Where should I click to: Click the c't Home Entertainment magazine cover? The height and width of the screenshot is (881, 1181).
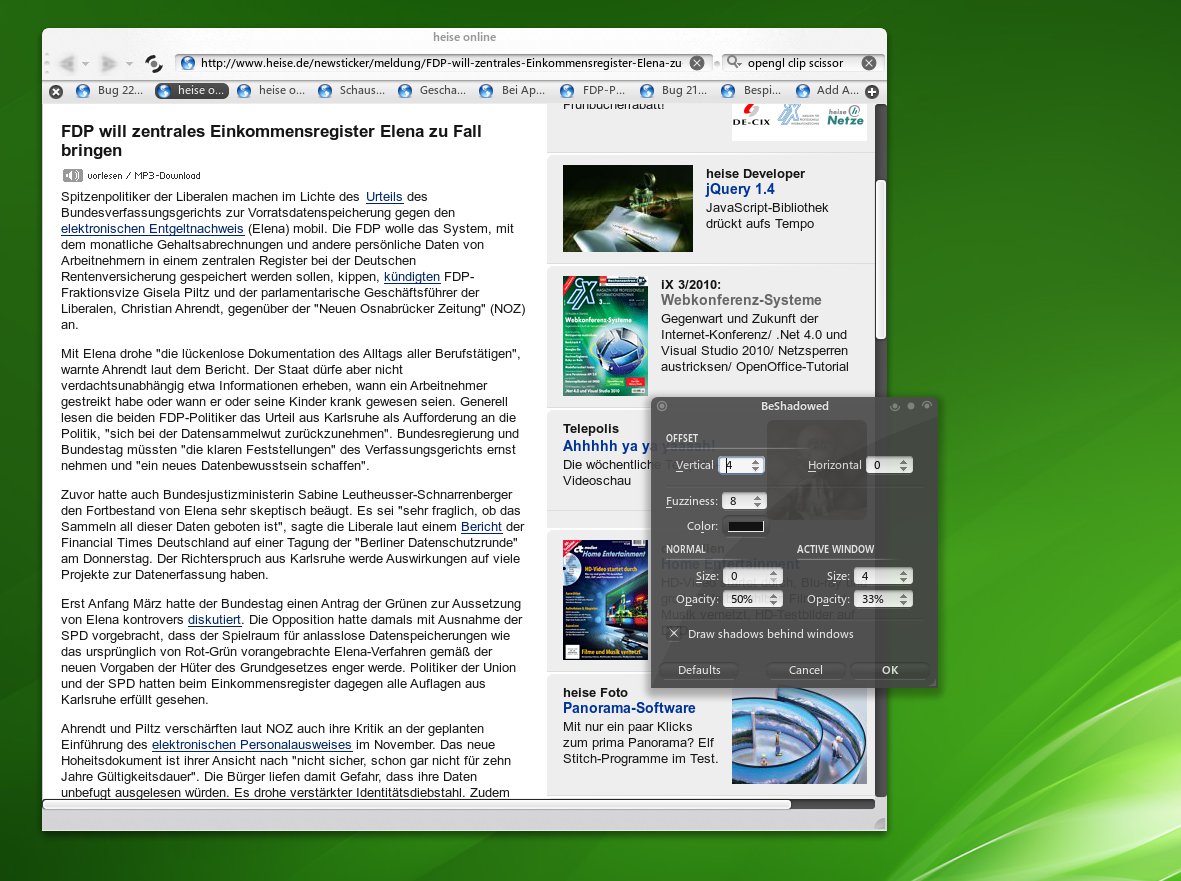coord(606,599)
